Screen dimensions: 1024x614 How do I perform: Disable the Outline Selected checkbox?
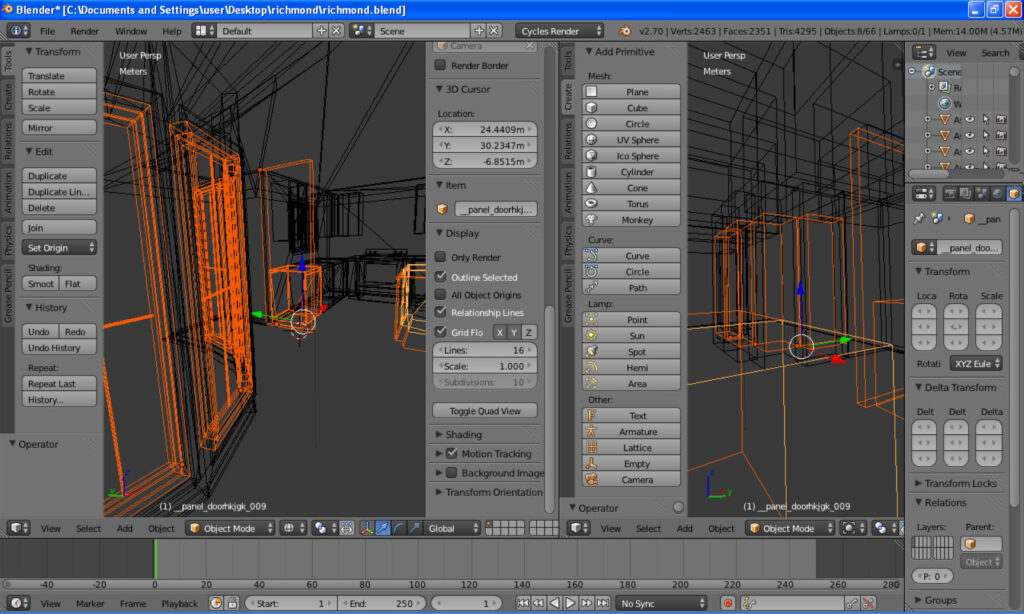(x=440, y=277)
